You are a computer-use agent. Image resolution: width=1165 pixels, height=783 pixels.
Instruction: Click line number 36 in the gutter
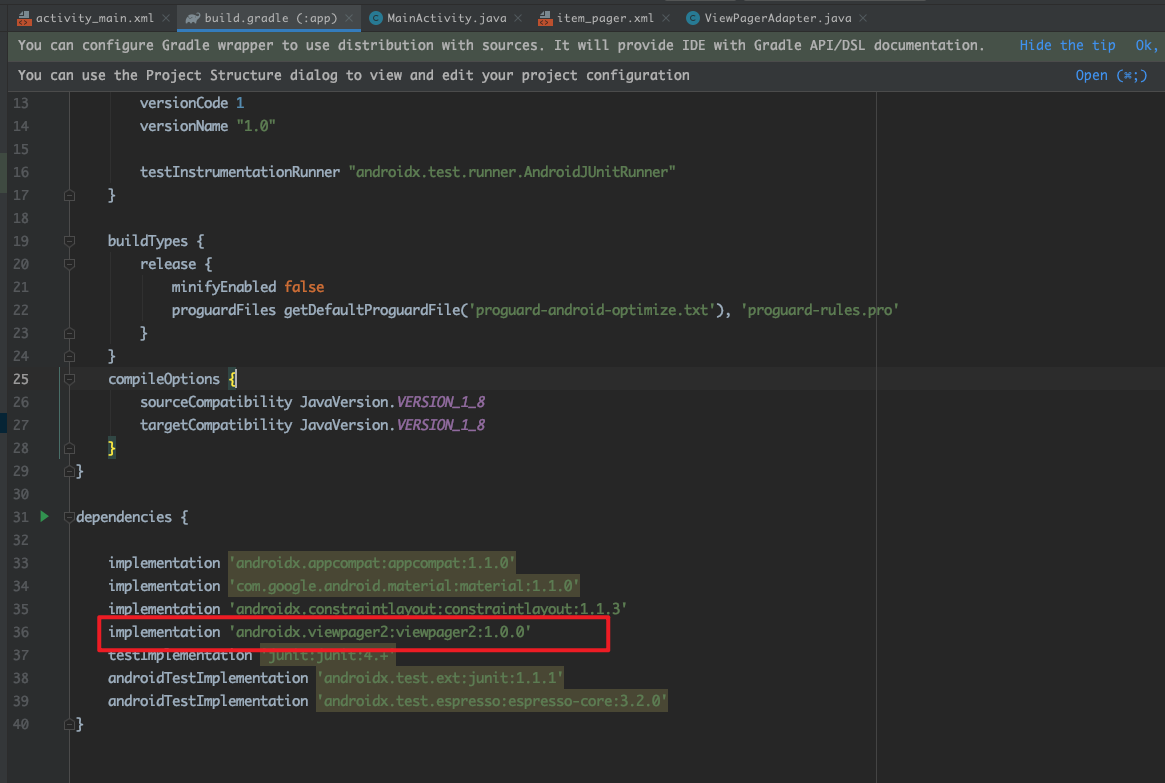pos(21,632)
